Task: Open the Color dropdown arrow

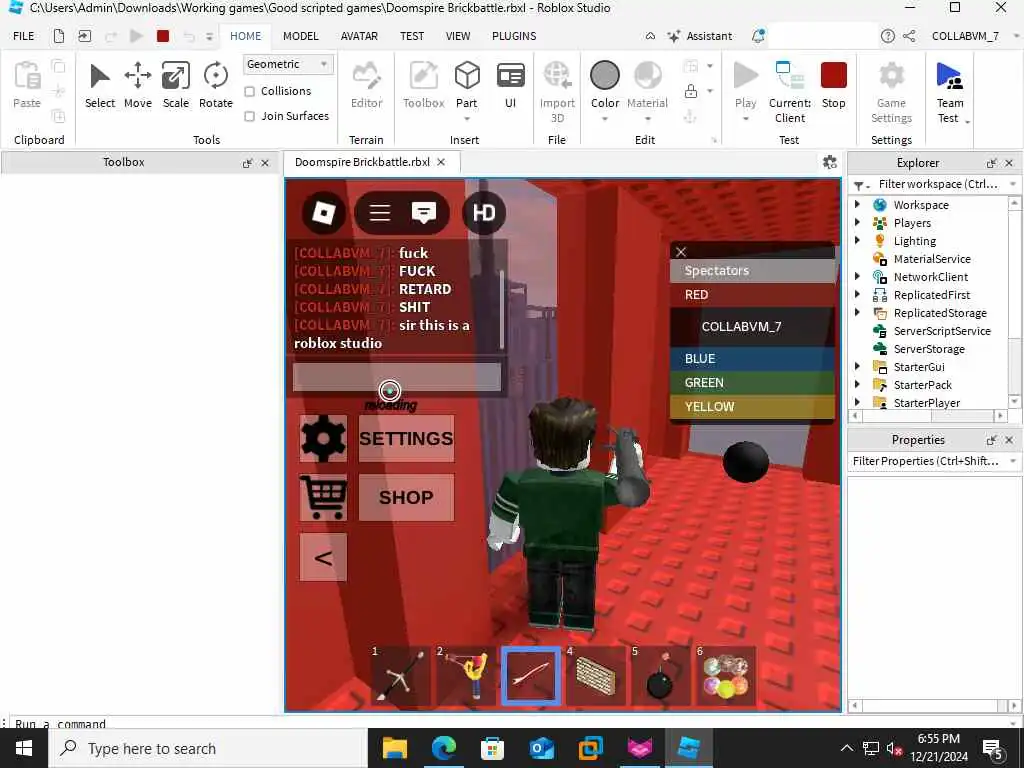Action: coord(605,119)
